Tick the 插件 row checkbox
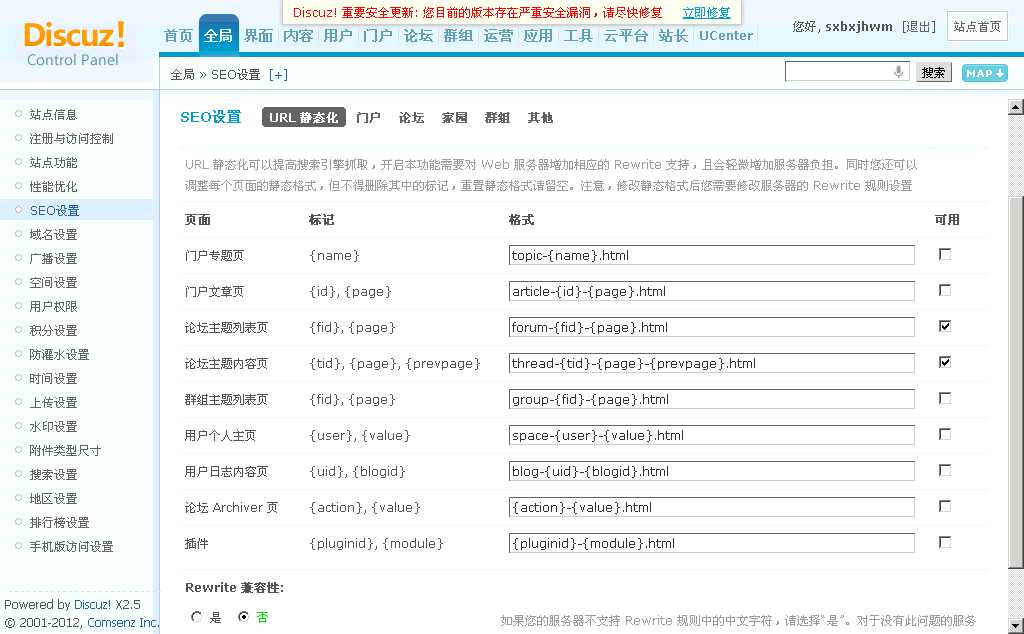 click(x=945, y=542)
